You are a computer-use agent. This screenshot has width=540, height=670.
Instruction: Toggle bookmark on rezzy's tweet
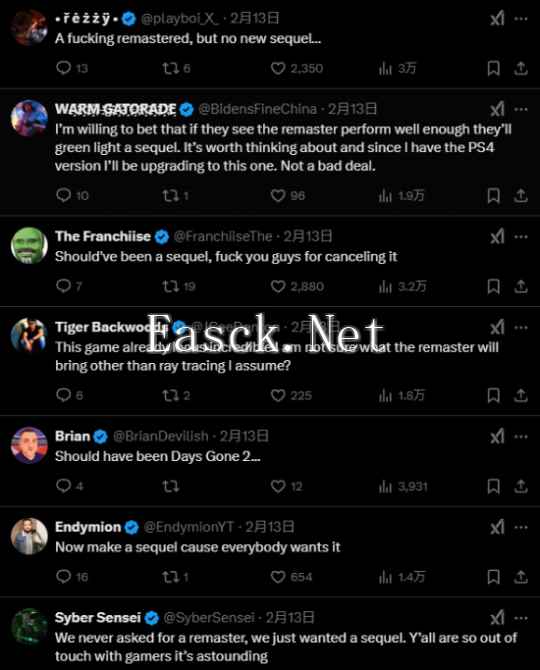(x=494, y=68)
